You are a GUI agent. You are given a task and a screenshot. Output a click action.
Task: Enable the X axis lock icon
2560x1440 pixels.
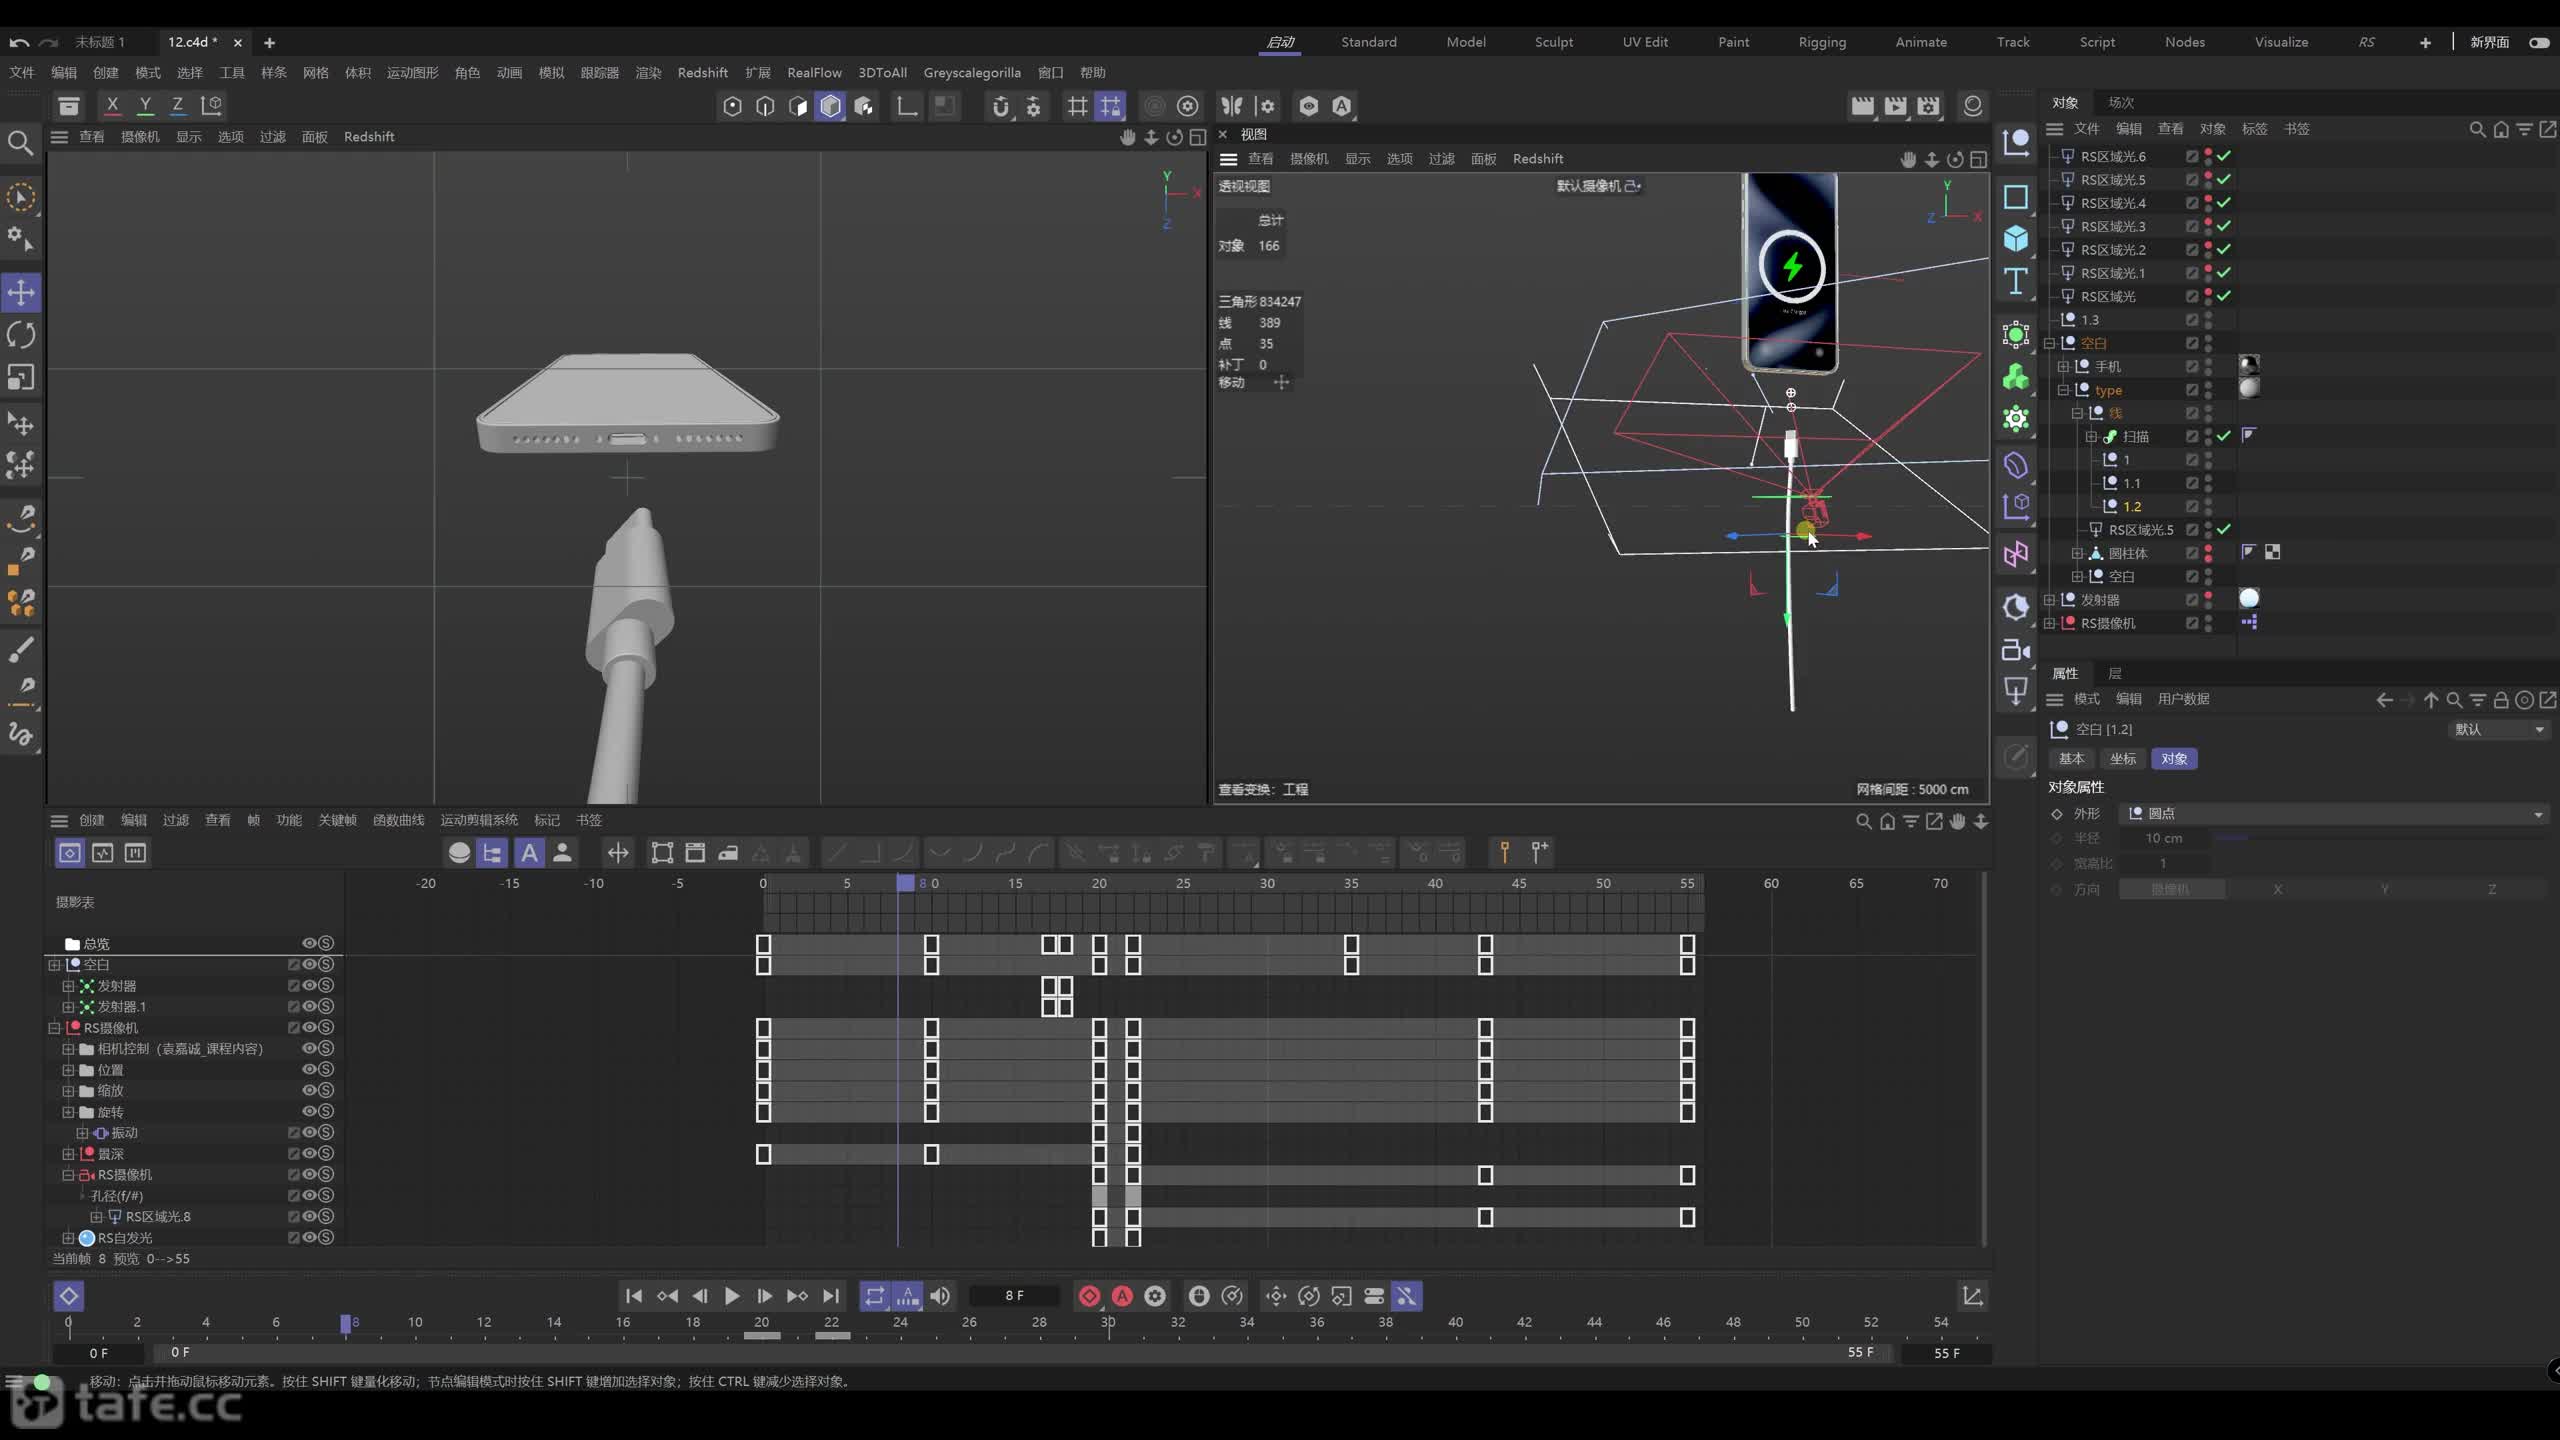point(112,105)
